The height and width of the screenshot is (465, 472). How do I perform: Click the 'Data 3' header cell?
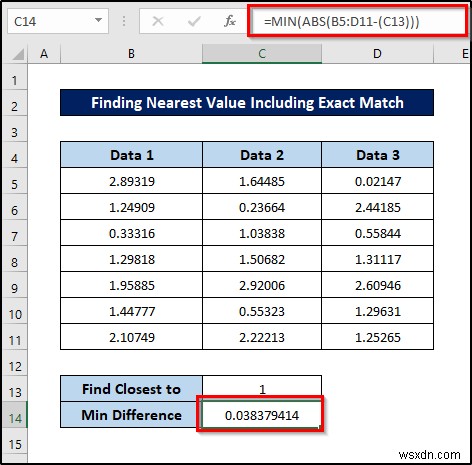(378, 155)
